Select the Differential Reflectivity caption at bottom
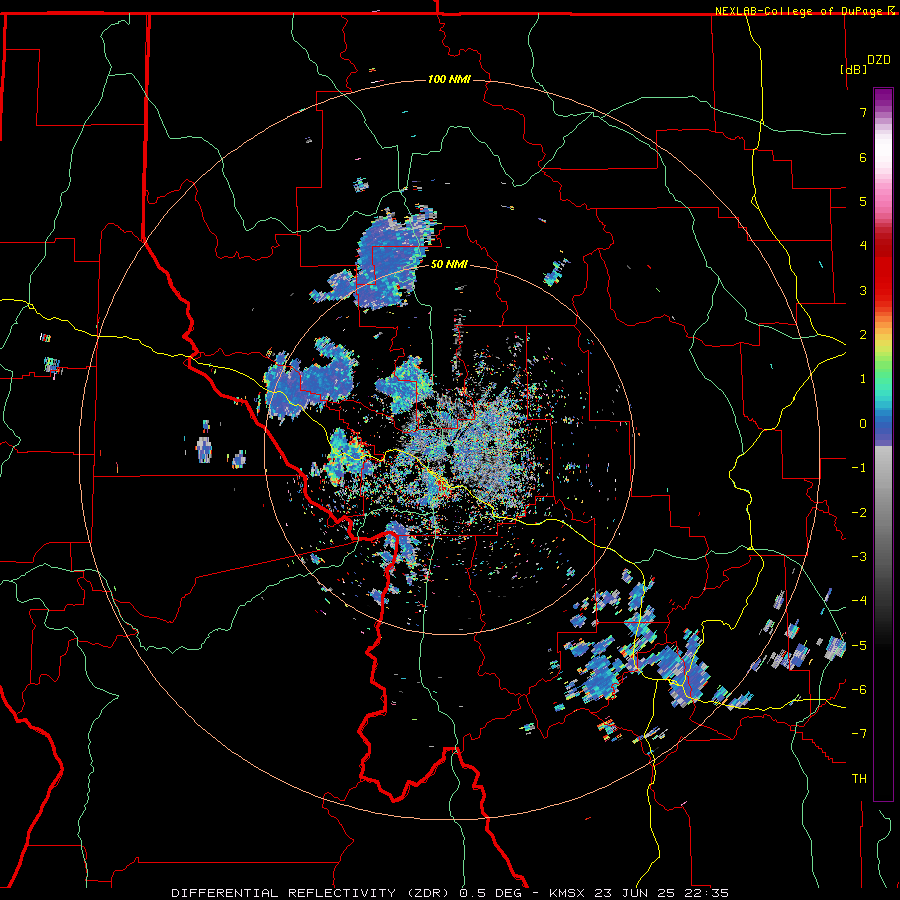 (450, 893)
